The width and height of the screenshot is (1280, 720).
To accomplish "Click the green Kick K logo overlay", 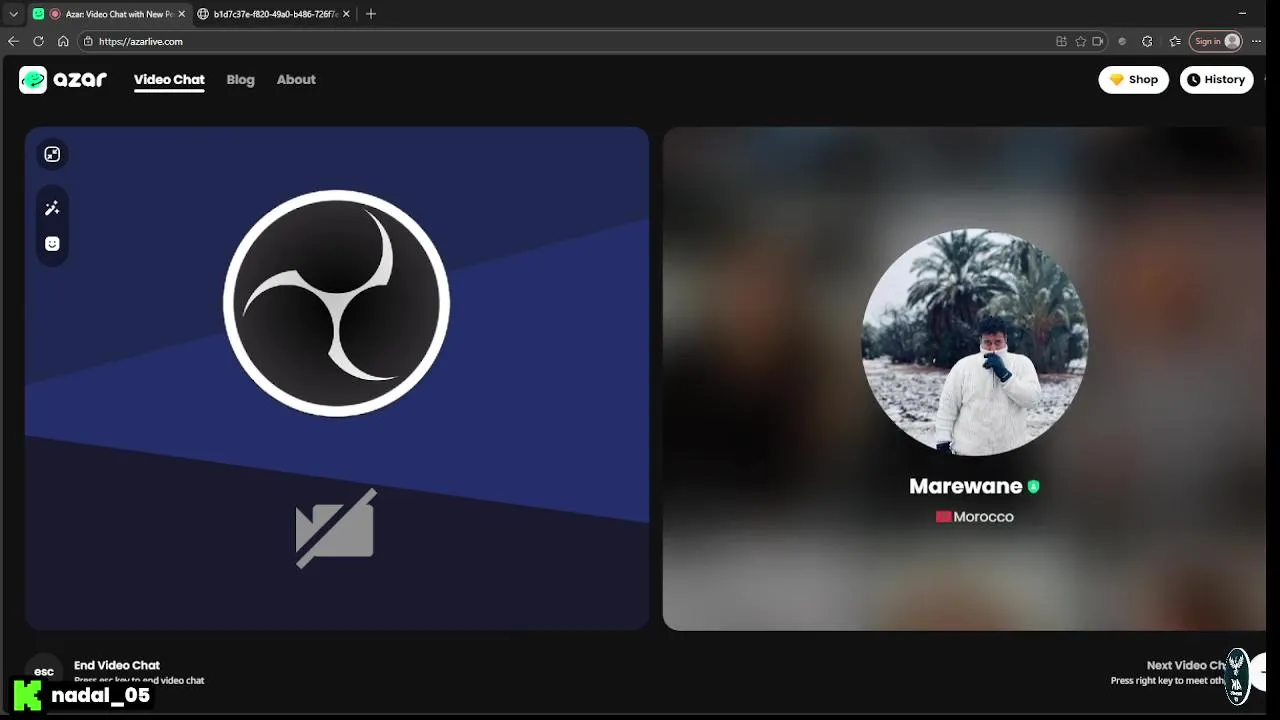I will [x=27, y=694].
